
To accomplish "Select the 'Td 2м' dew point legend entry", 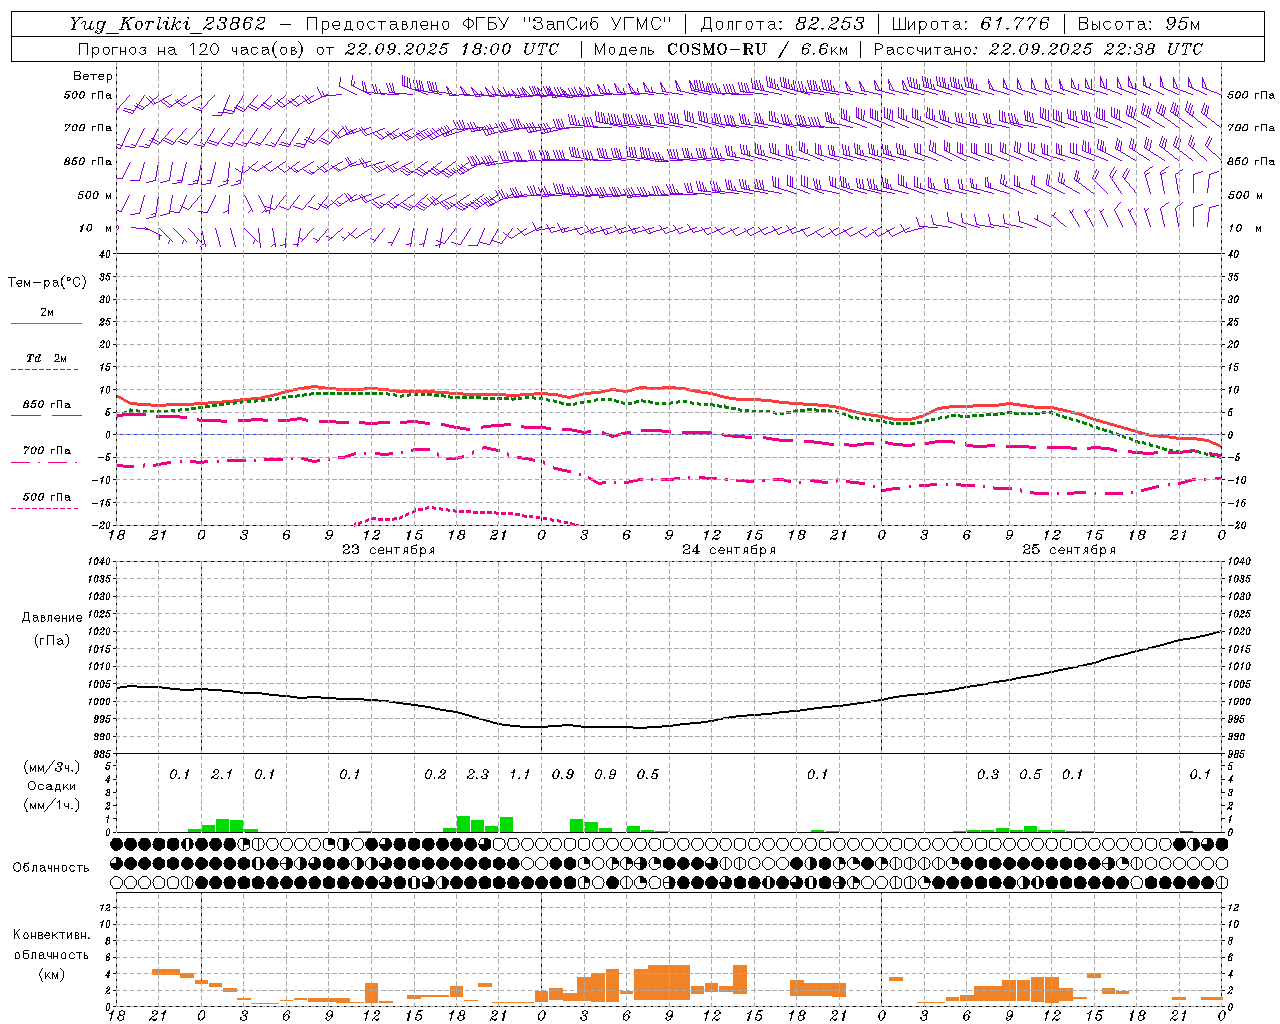I will coord(46,358).
